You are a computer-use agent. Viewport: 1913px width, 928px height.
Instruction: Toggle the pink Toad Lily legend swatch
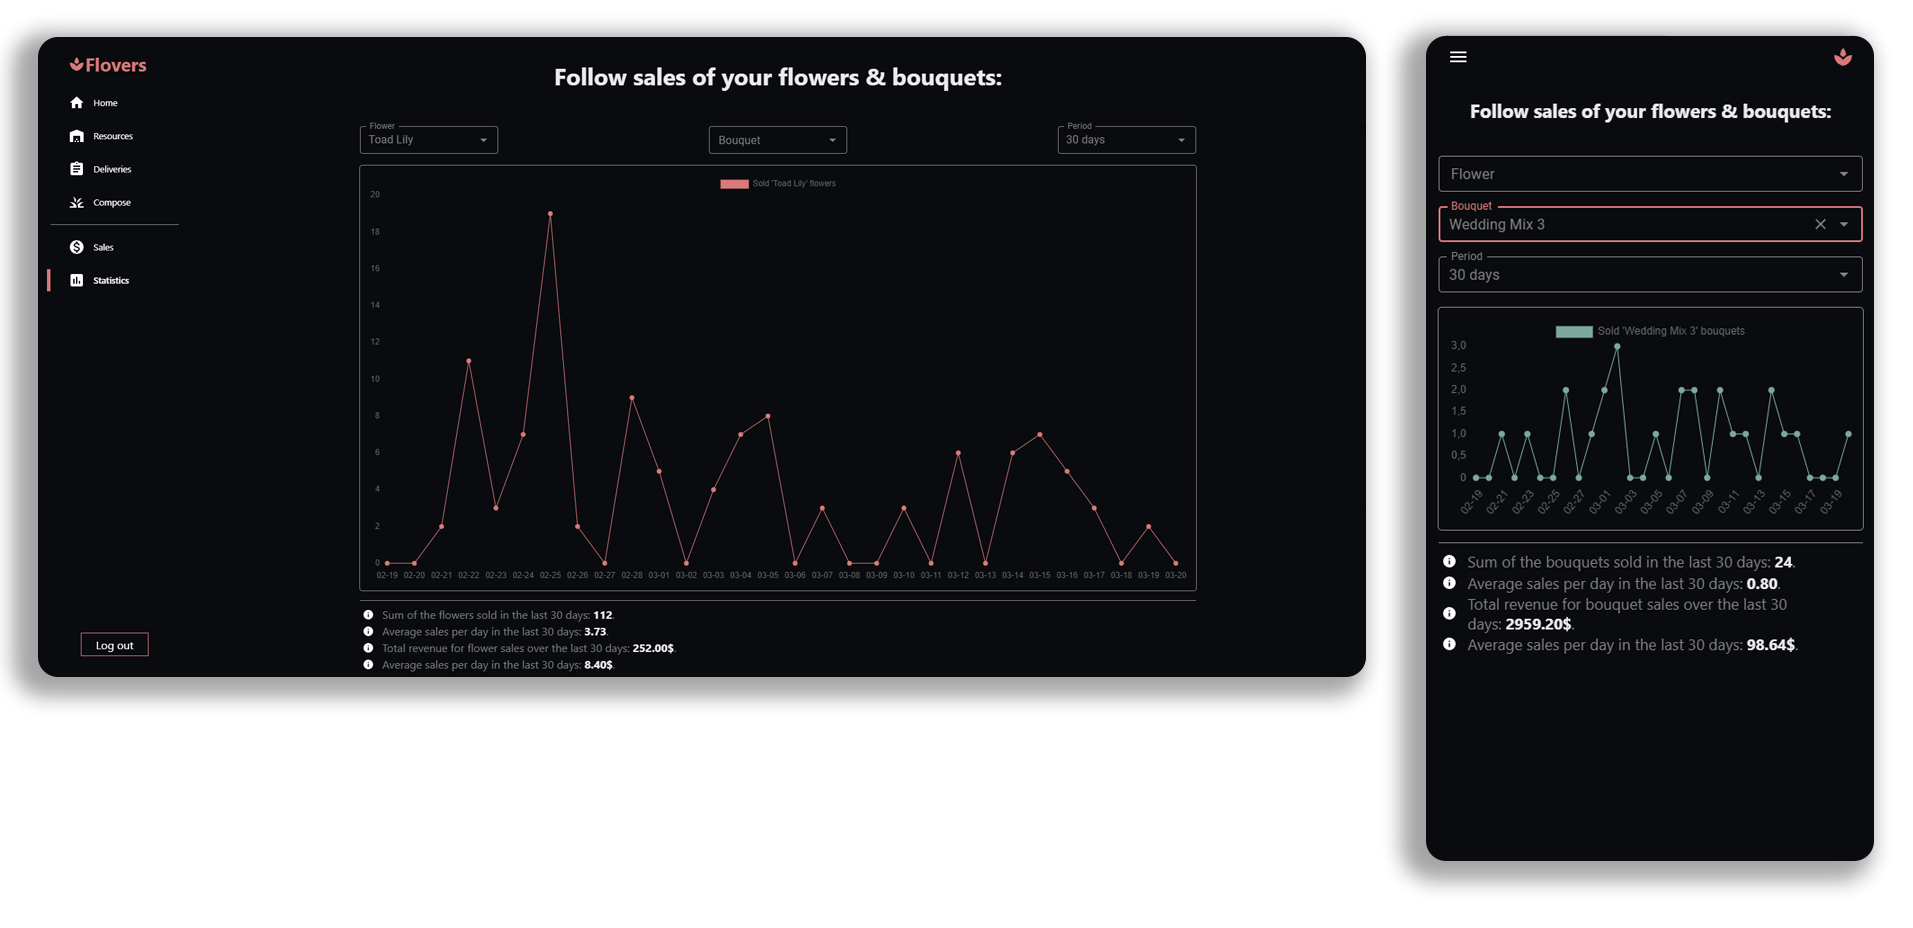[734, 184]
